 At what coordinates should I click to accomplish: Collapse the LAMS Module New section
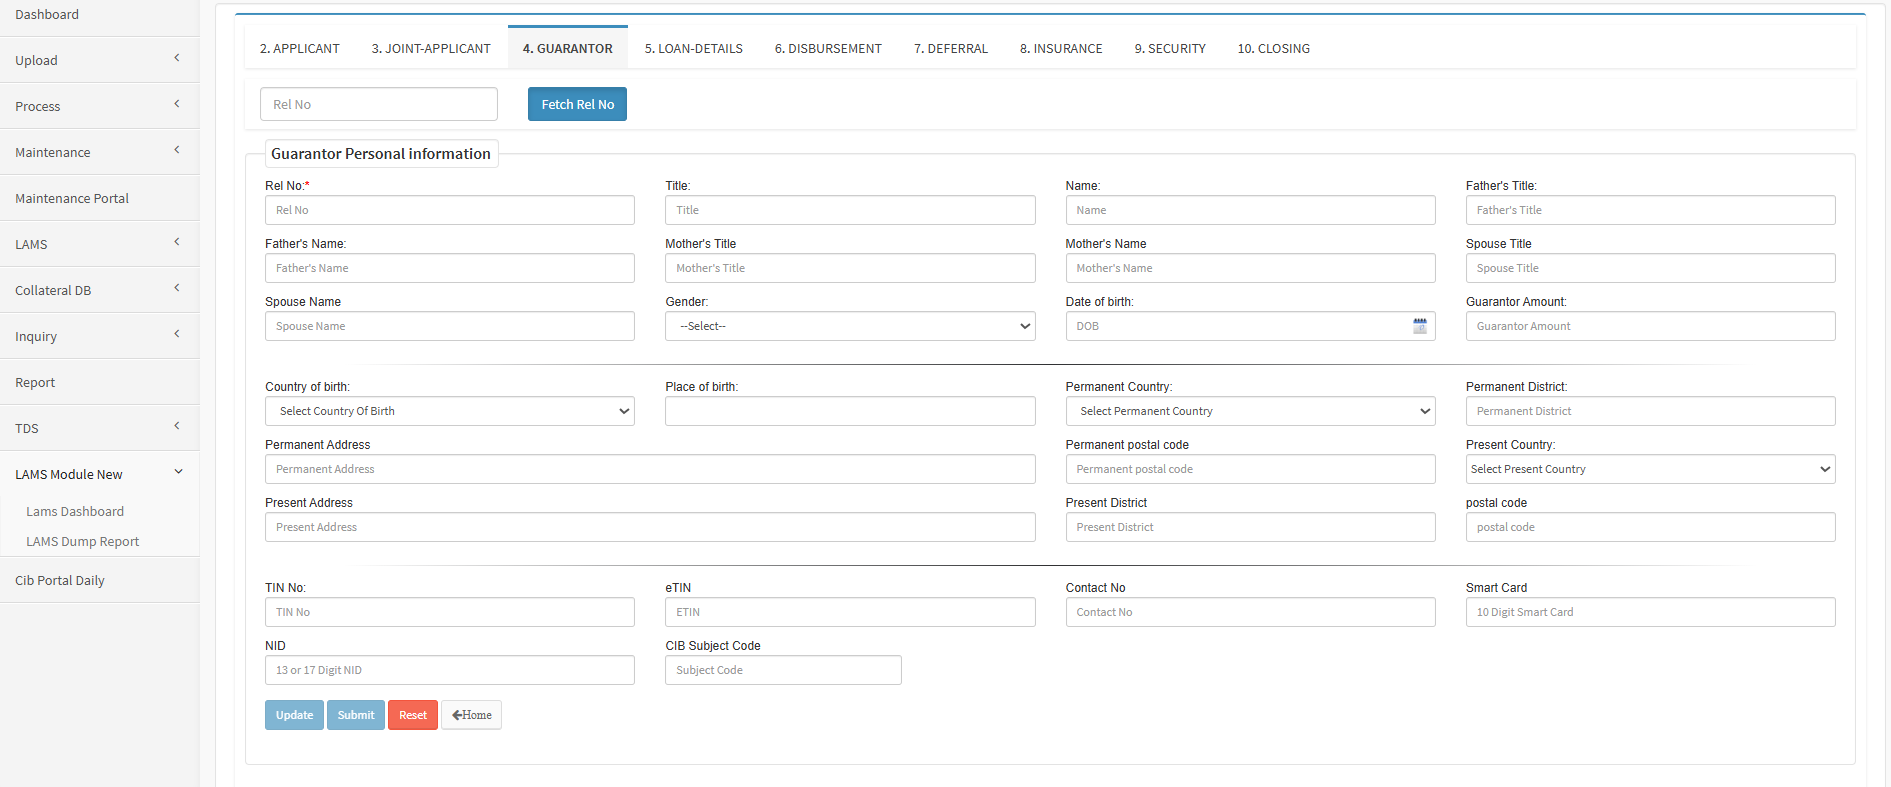point(178,472)
